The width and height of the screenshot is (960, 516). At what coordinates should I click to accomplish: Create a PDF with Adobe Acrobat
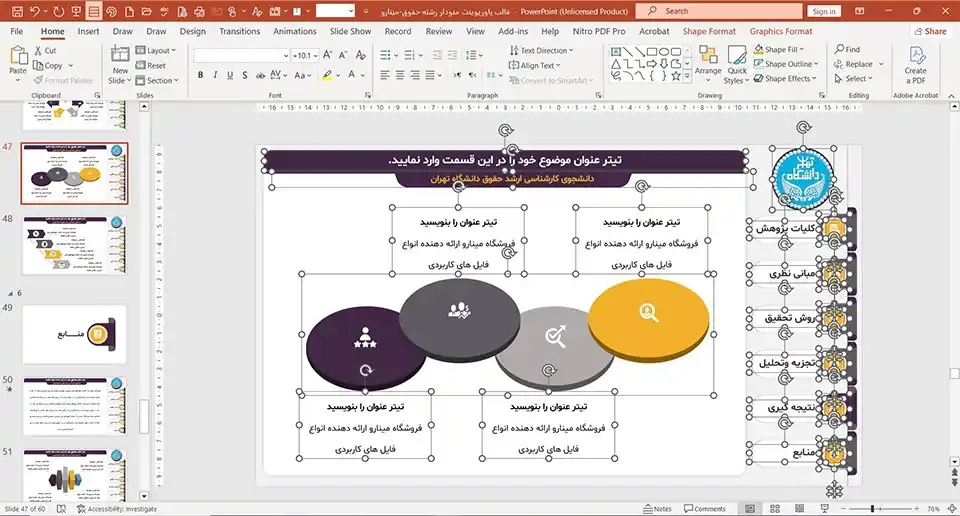(915, 65)
